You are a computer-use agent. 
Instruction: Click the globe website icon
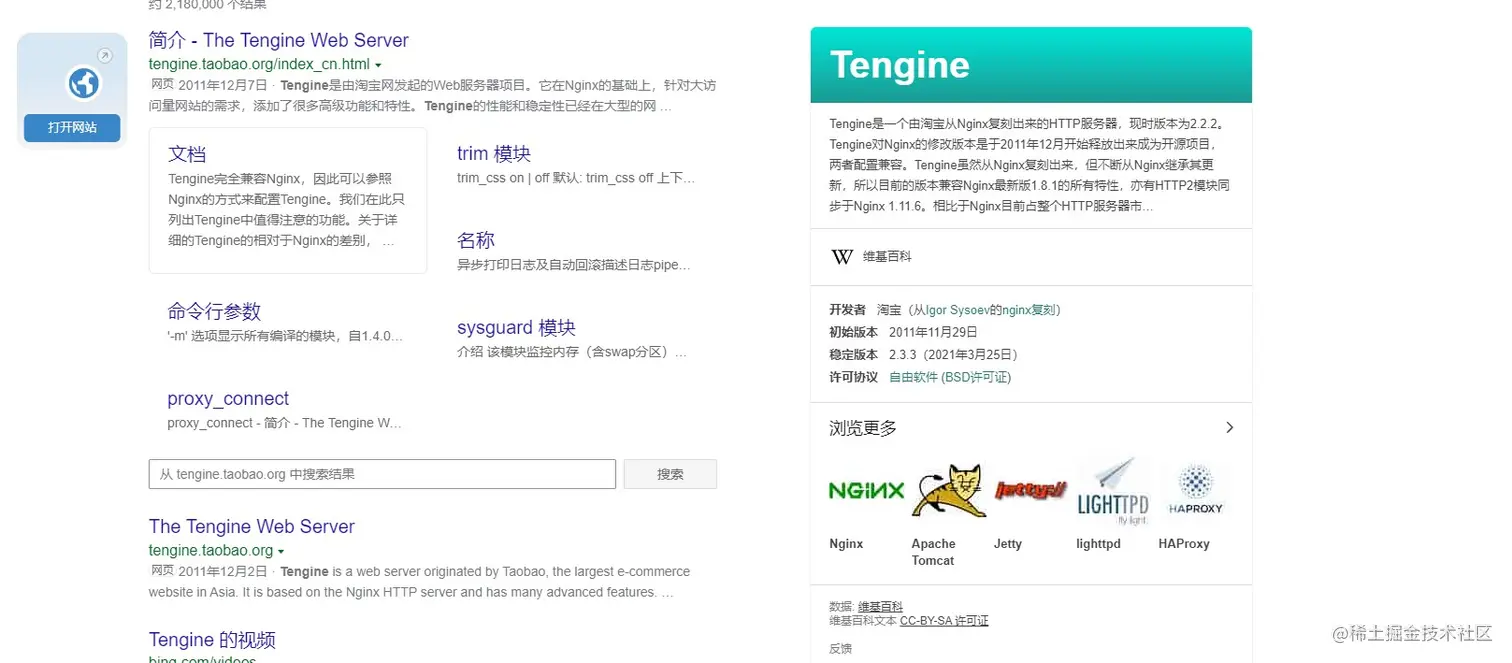pyautogui.click(x=84, y=83)
